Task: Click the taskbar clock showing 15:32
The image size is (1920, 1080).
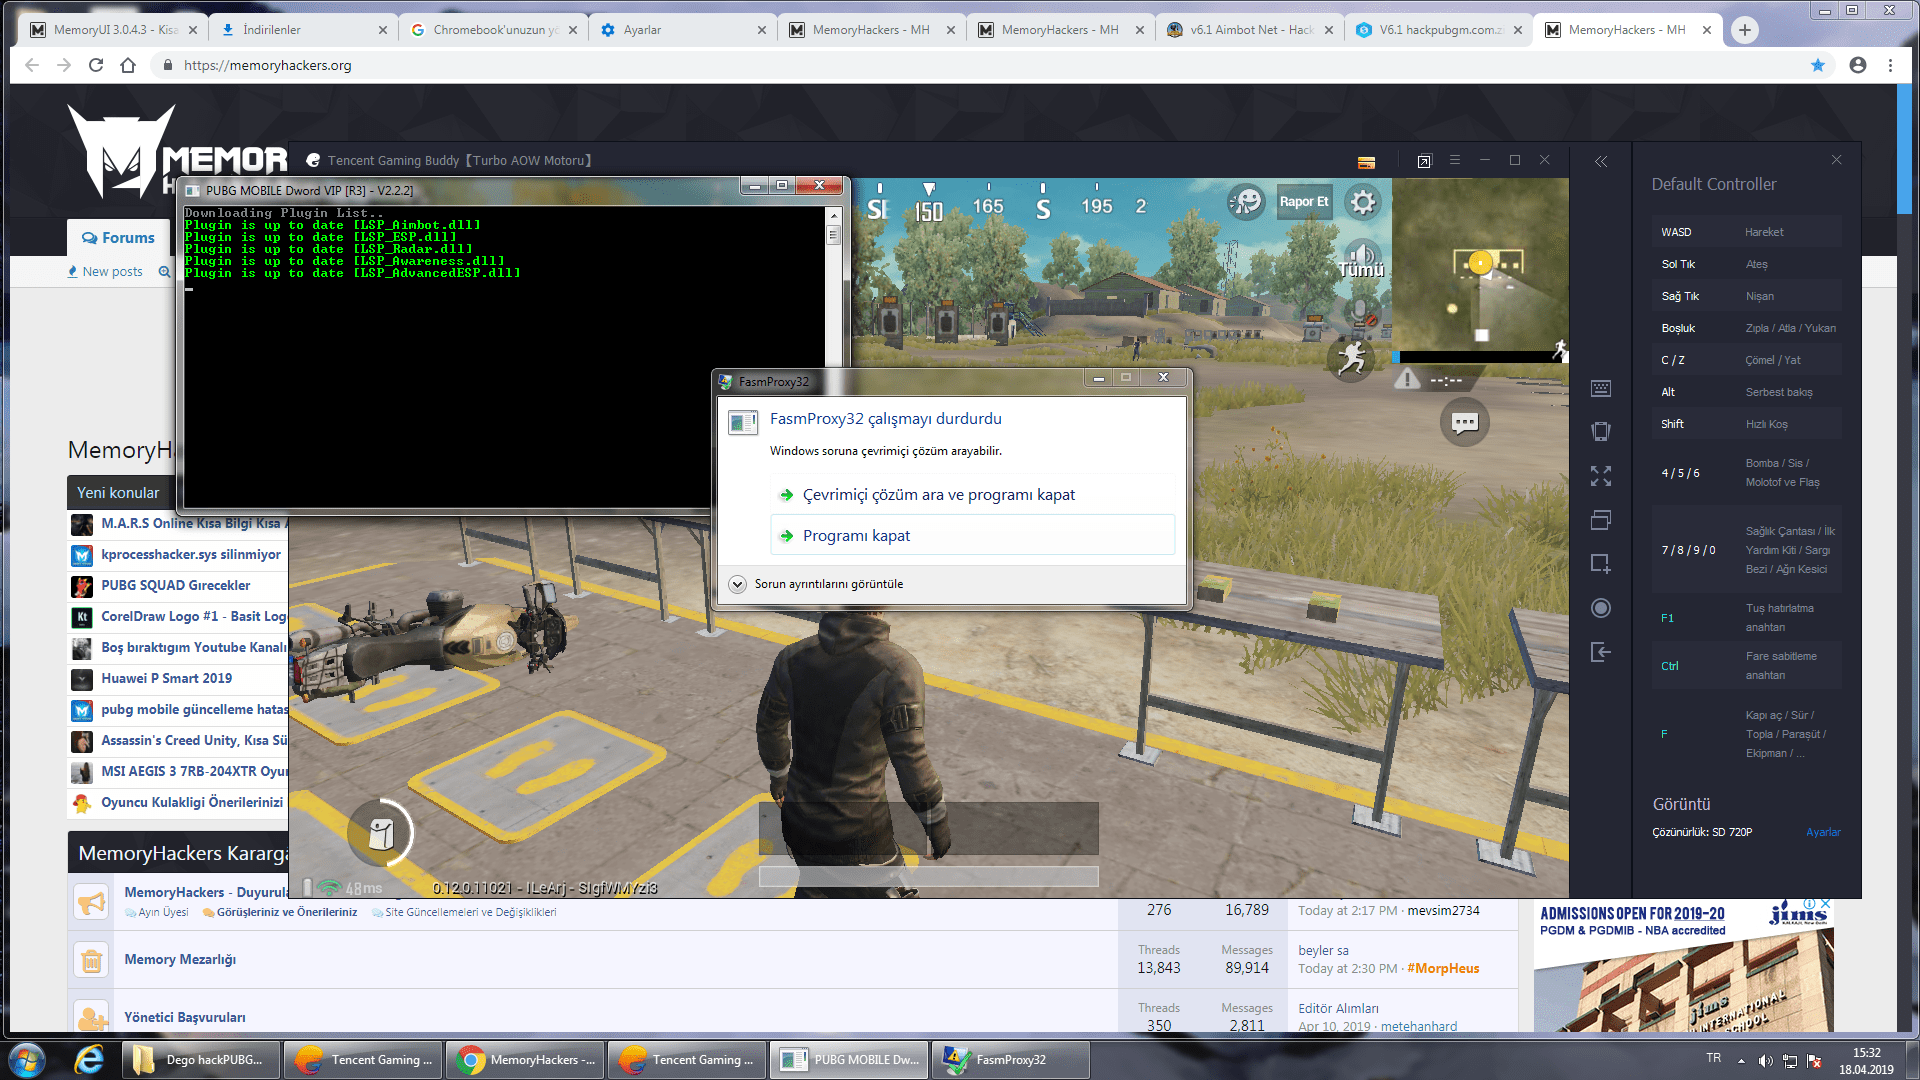Action: [1866, 1060]
